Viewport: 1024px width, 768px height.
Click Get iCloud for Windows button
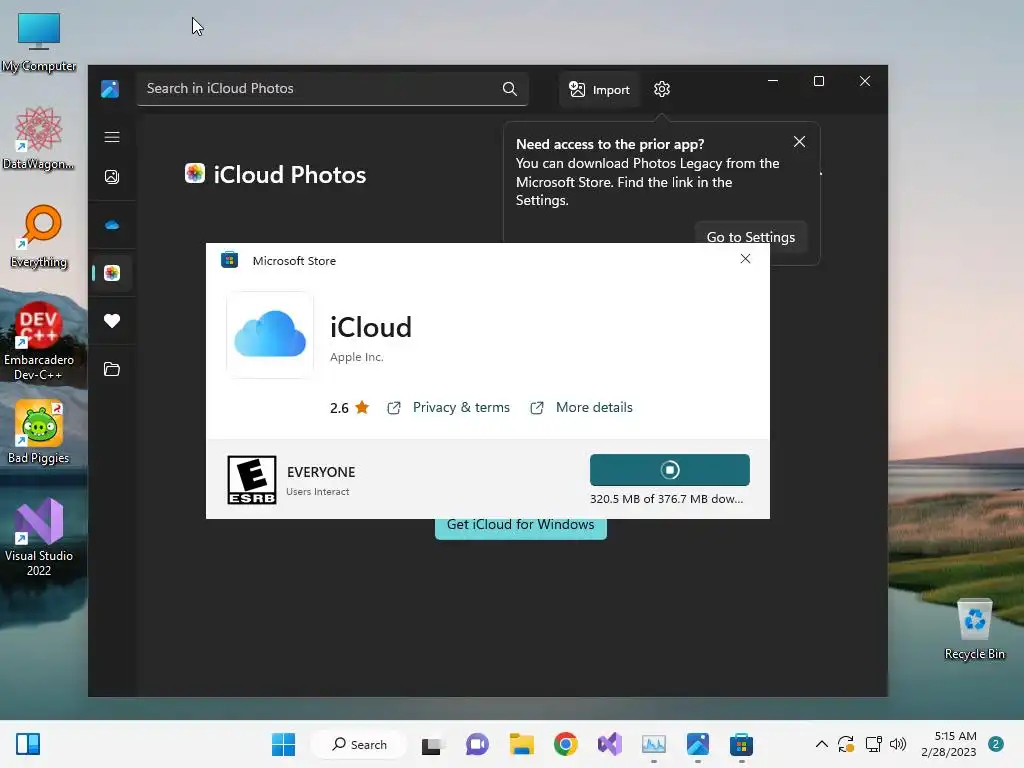[520, 526]
